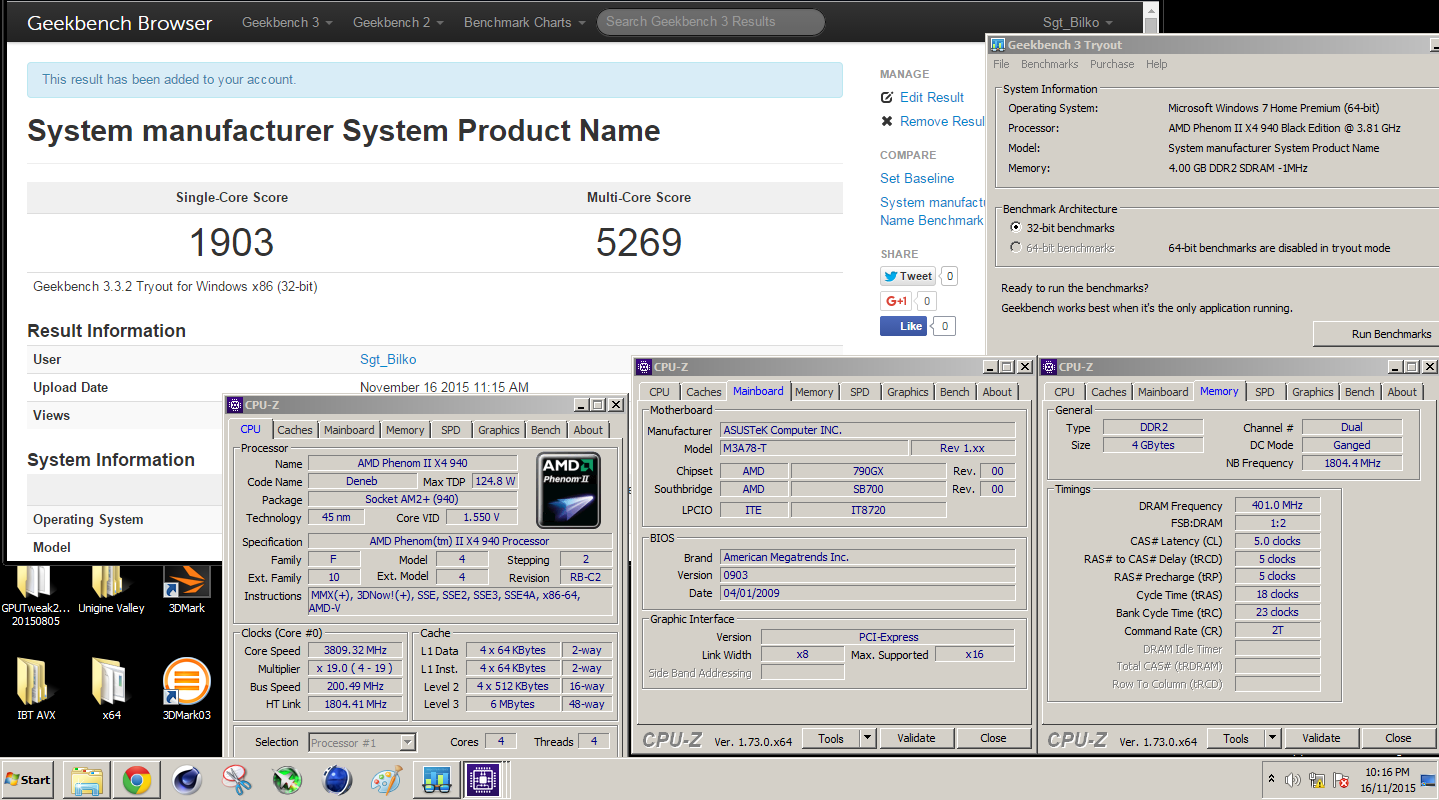The height and width of the screenshot is (800, 1439).
Task: Click Close button in Memory CPU-Z window
Action: (x=1398, y=738)
